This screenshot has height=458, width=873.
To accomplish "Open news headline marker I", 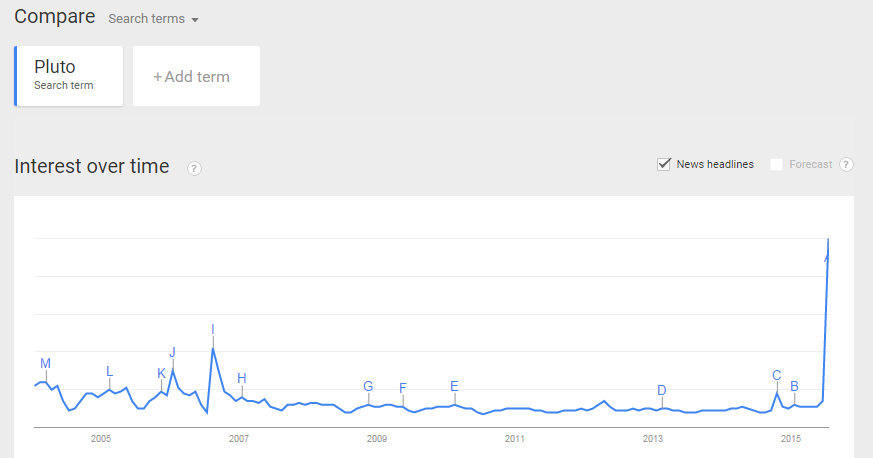I will coord(213,329).
